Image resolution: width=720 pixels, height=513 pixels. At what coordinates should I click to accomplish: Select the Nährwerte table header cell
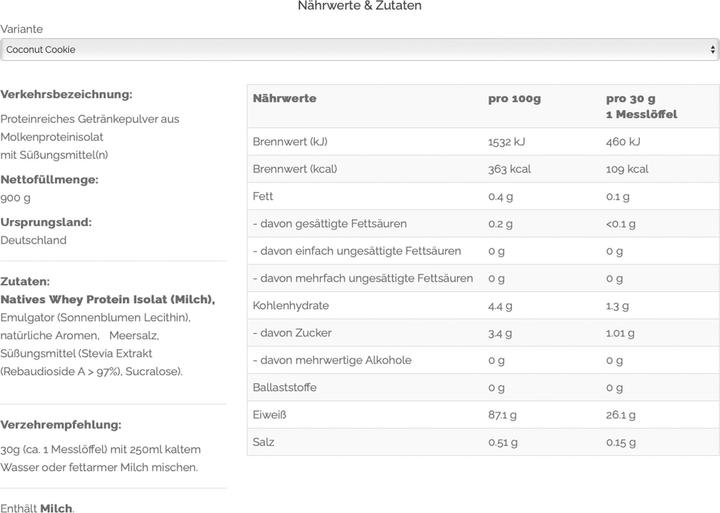[x=285, y=98]
